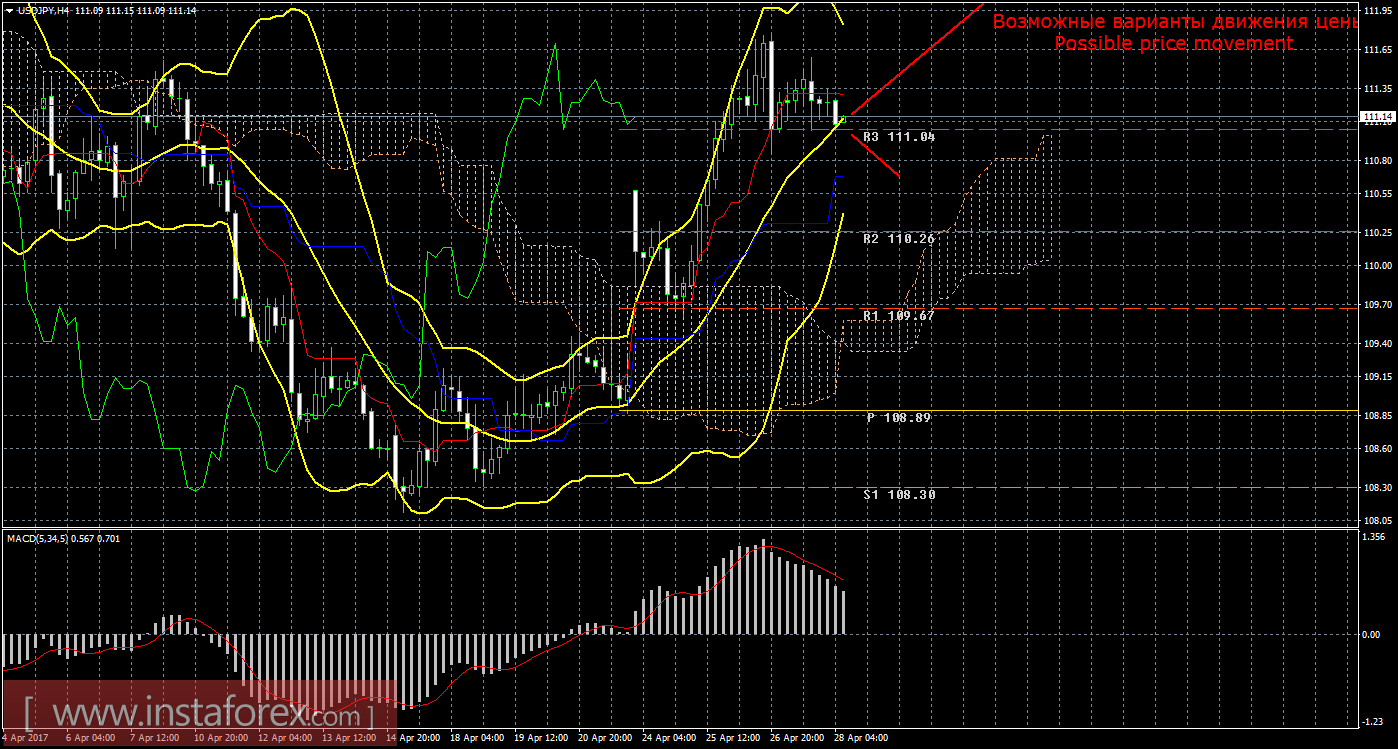Select the upward red forecast arrow line
The width and height of the screenshot is (1398, 749).
(x=915, y=59)
